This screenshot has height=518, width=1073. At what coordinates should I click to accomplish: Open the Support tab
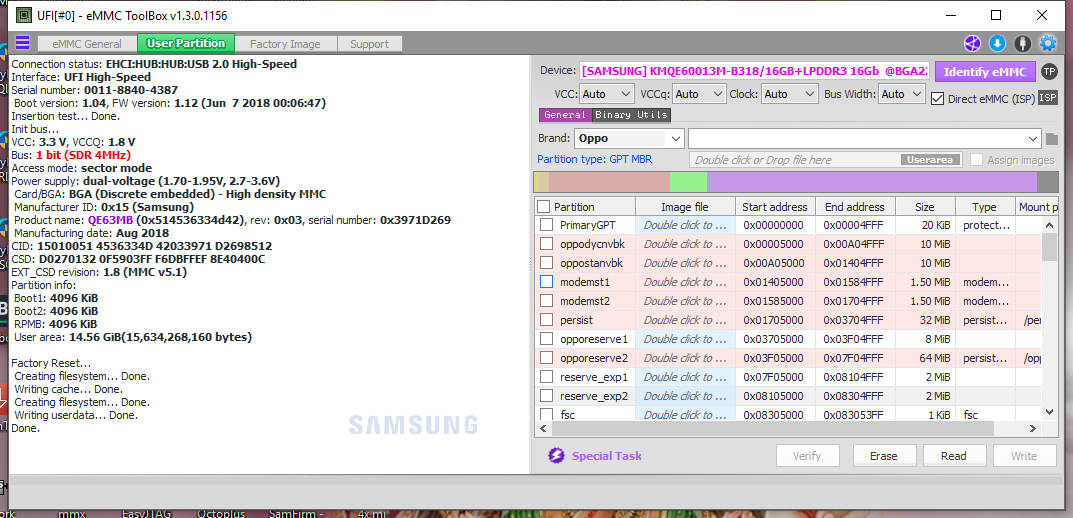[x=370, y=44]
